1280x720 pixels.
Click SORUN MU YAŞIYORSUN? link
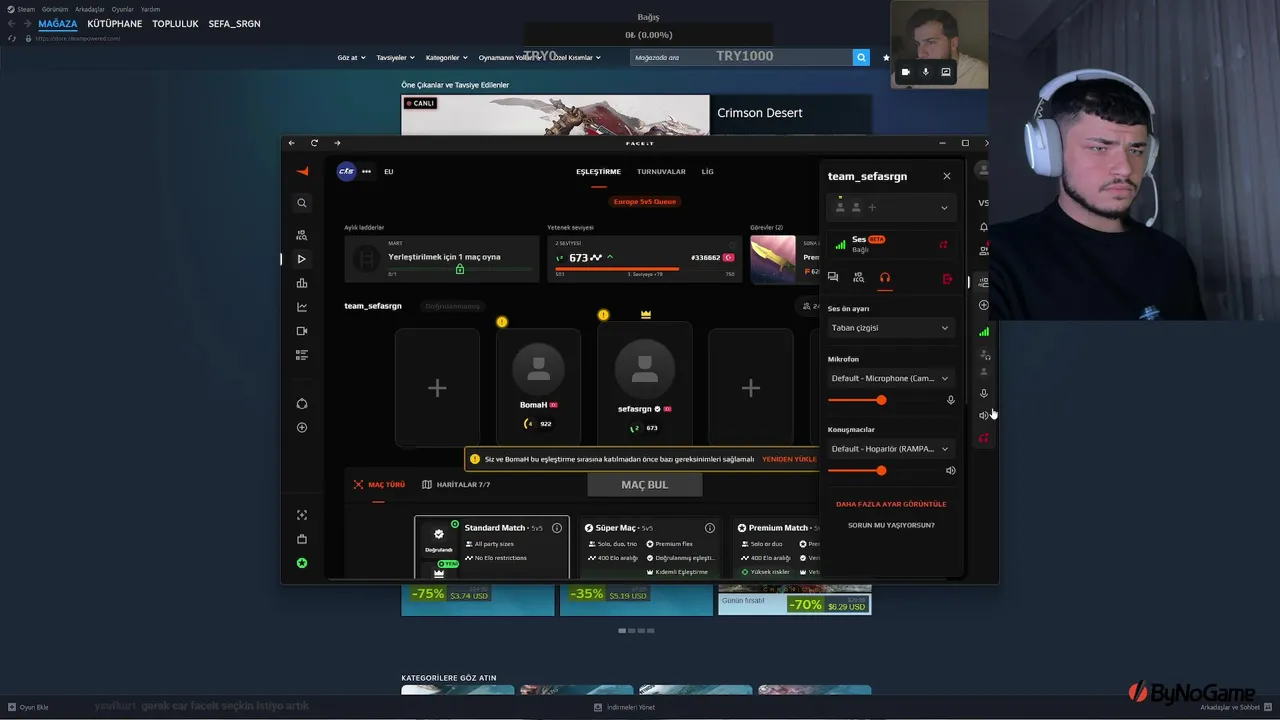click(x=891, y=525)
